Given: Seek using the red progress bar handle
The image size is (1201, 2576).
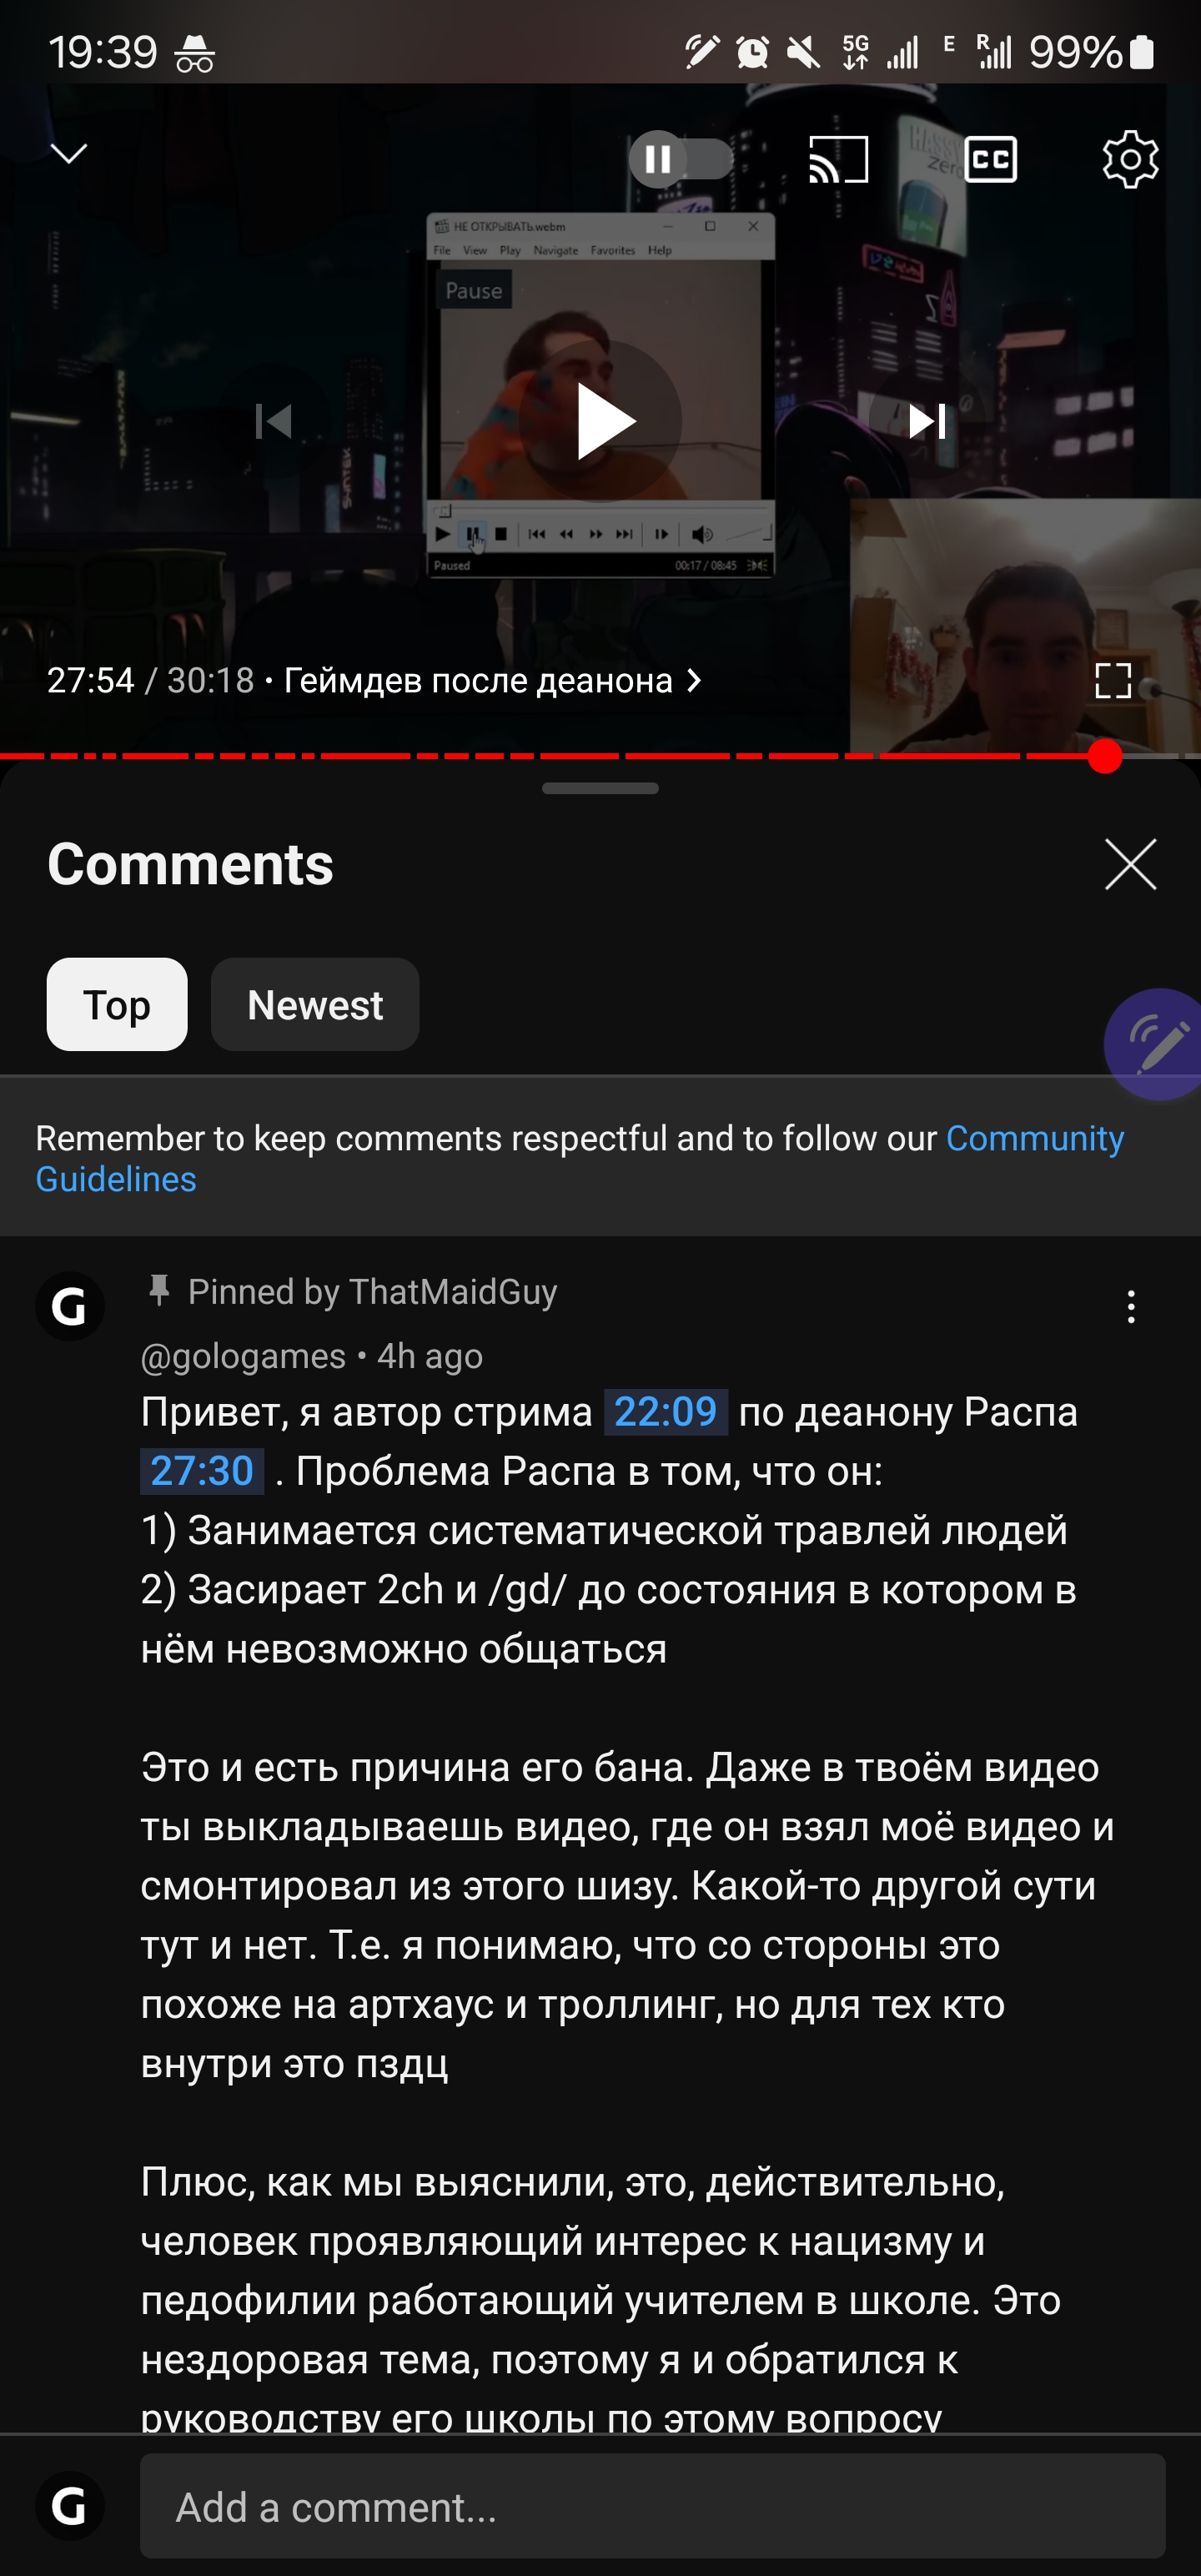Looking at the screenshot, I should [1105, 756].
